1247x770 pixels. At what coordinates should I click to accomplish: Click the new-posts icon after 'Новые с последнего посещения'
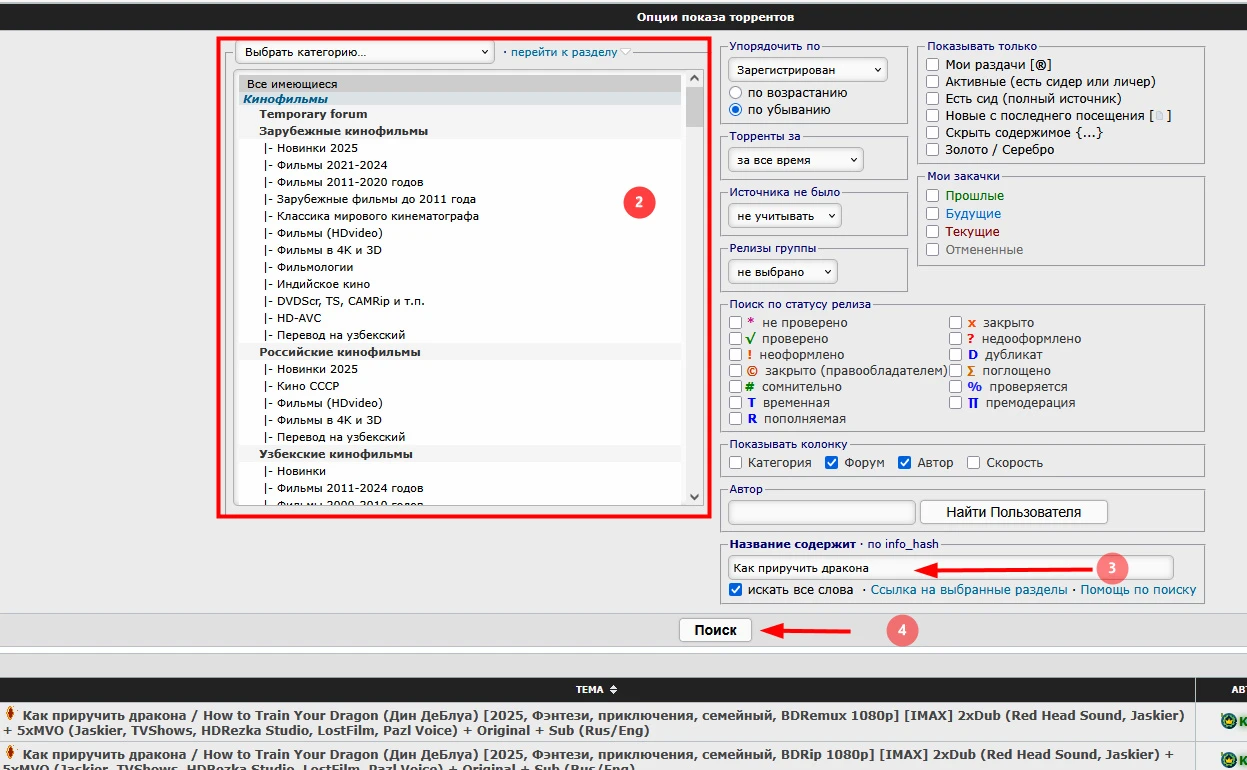click(x=1159, y=116)
